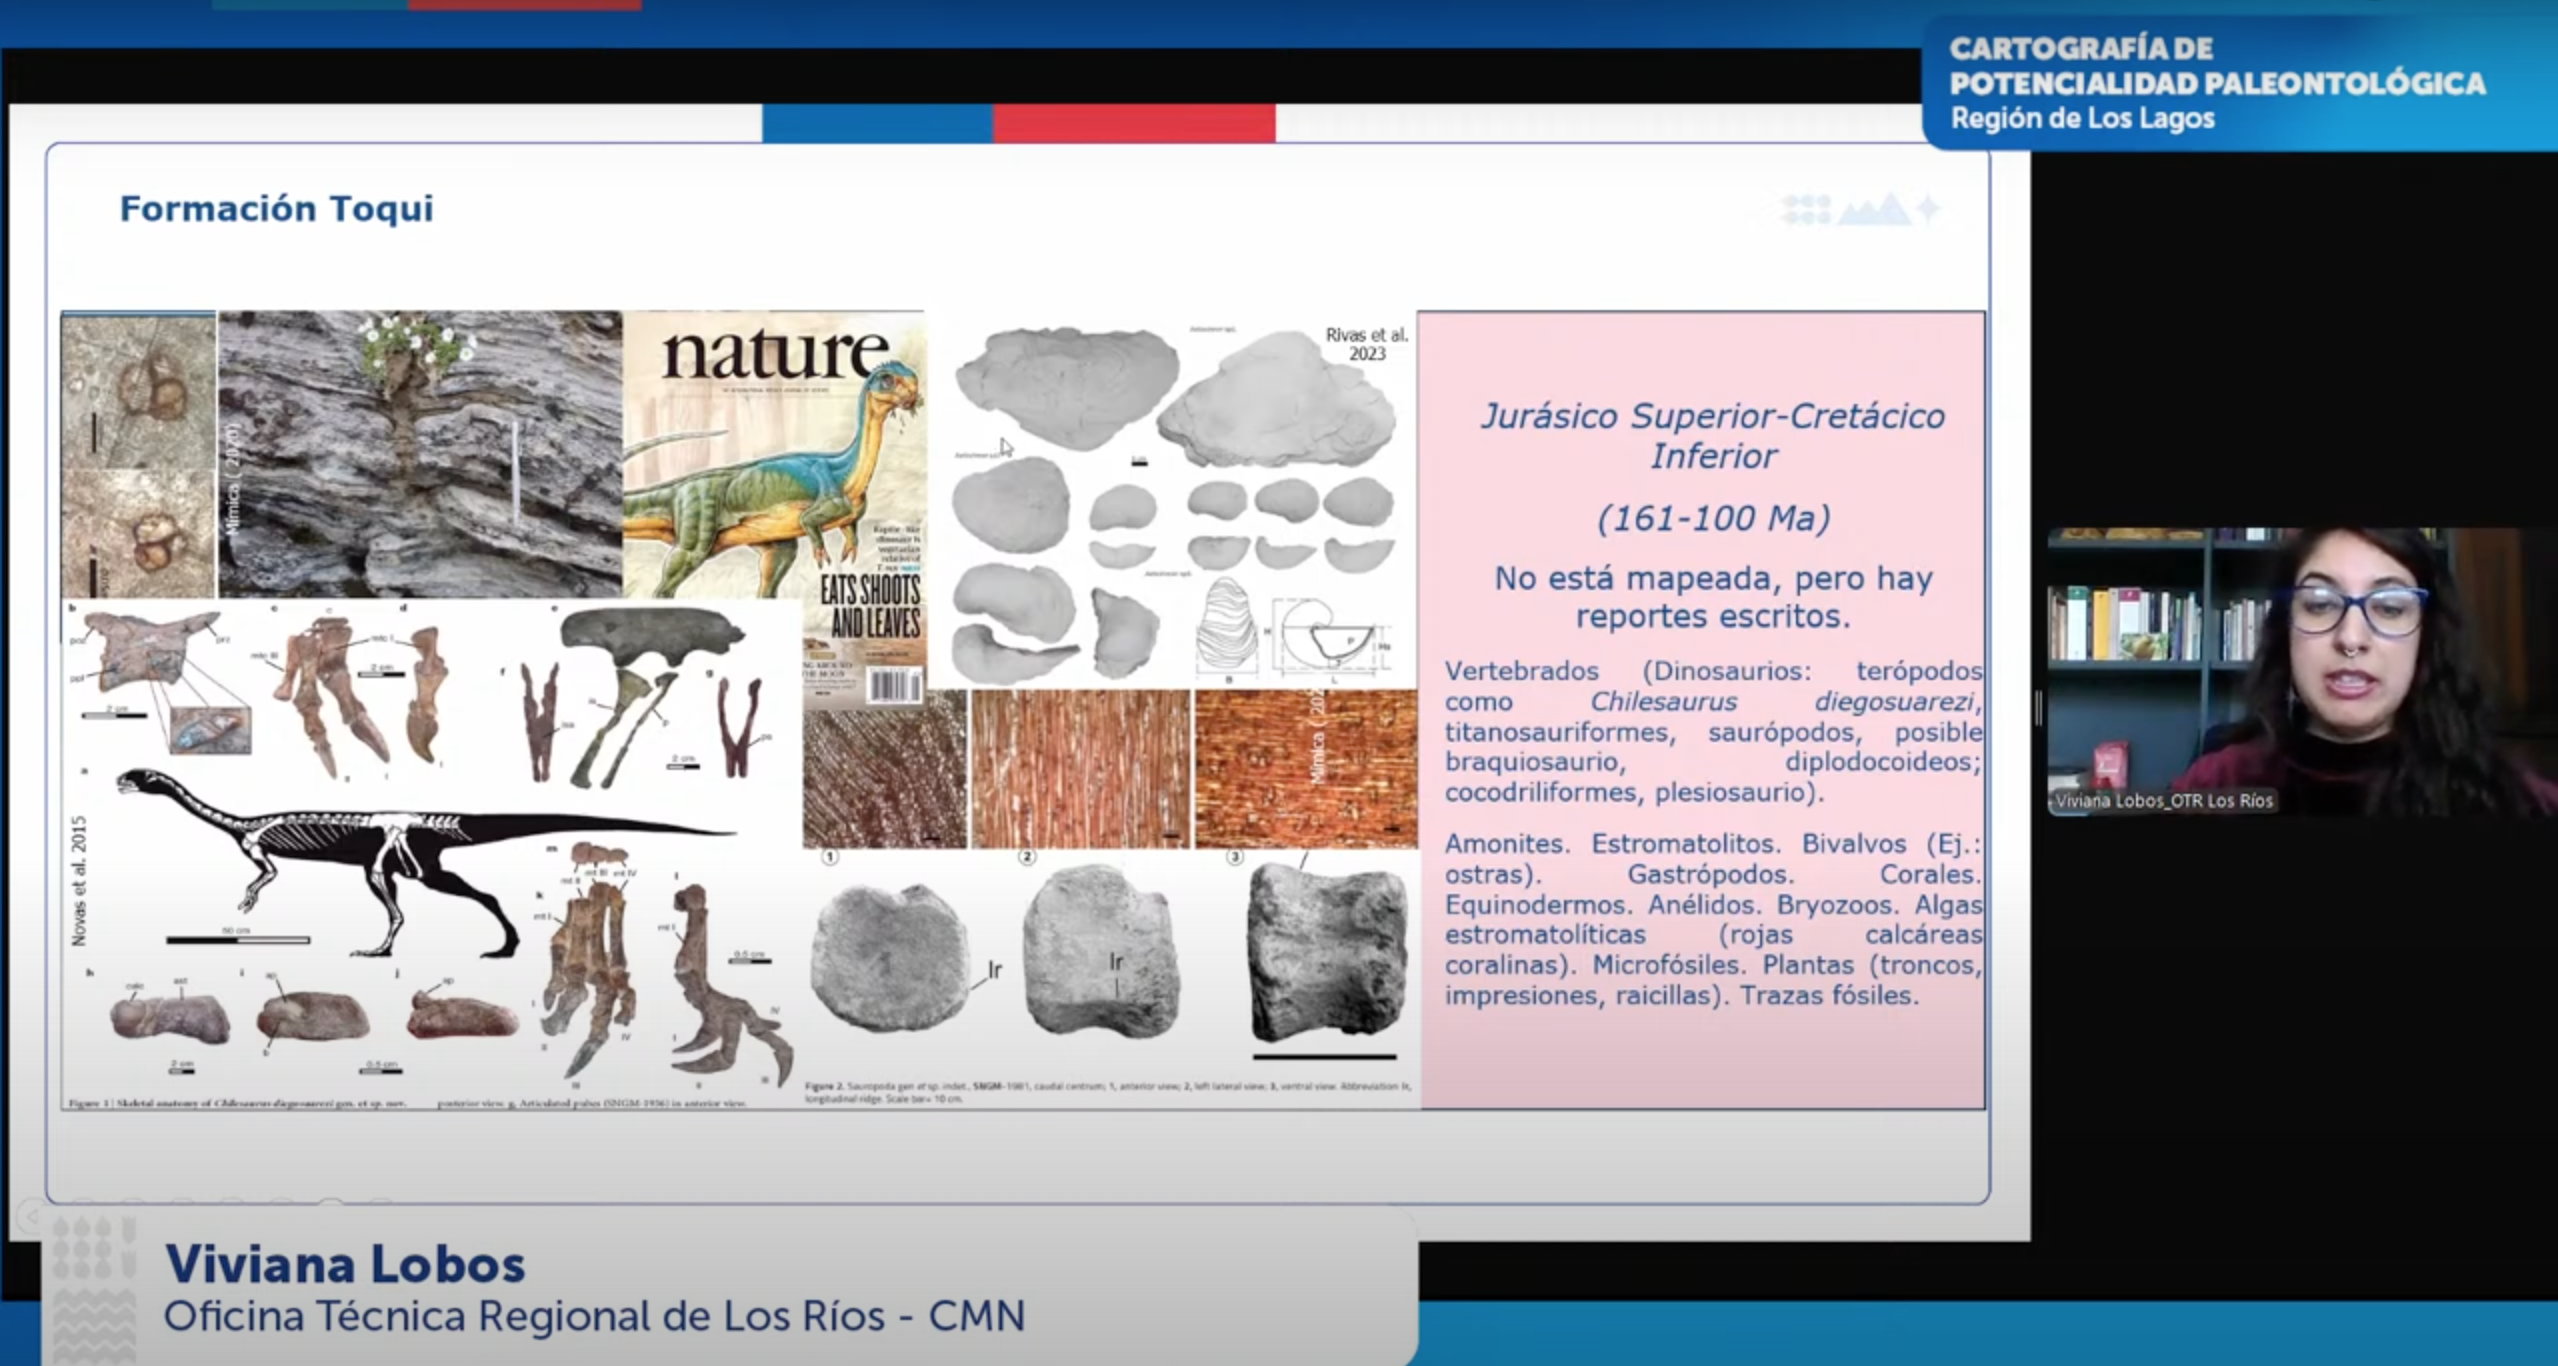Click the red segment of slide header bar
Image resolution: width=2558 pixels, height=1366 pixels.
tap(1133, 123)
